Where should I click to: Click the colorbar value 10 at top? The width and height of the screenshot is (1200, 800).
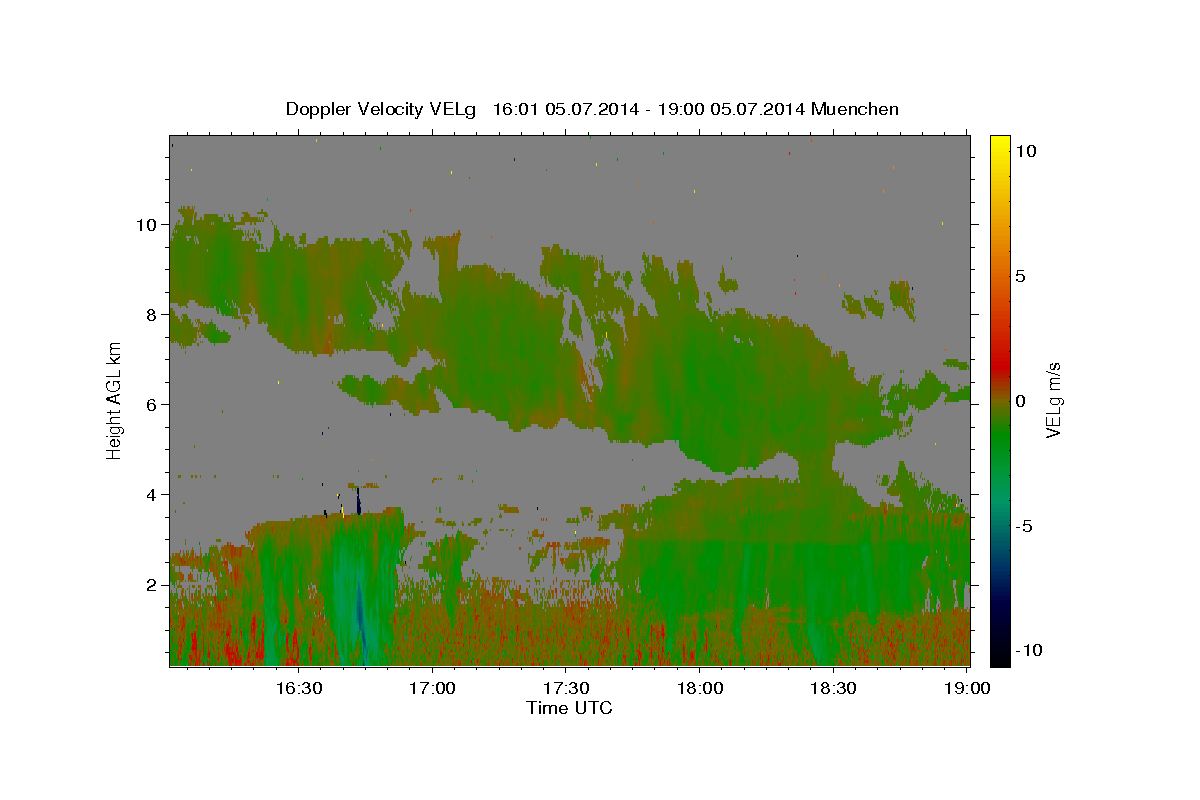coord(1026,151)
